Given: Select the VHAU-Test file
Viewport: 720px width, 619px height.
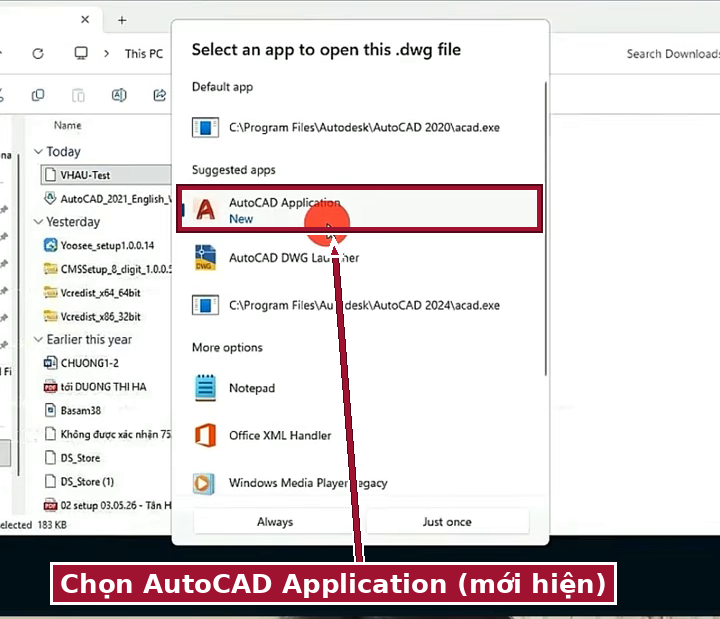Looking at the screenshot, I should tap(106, 175).
